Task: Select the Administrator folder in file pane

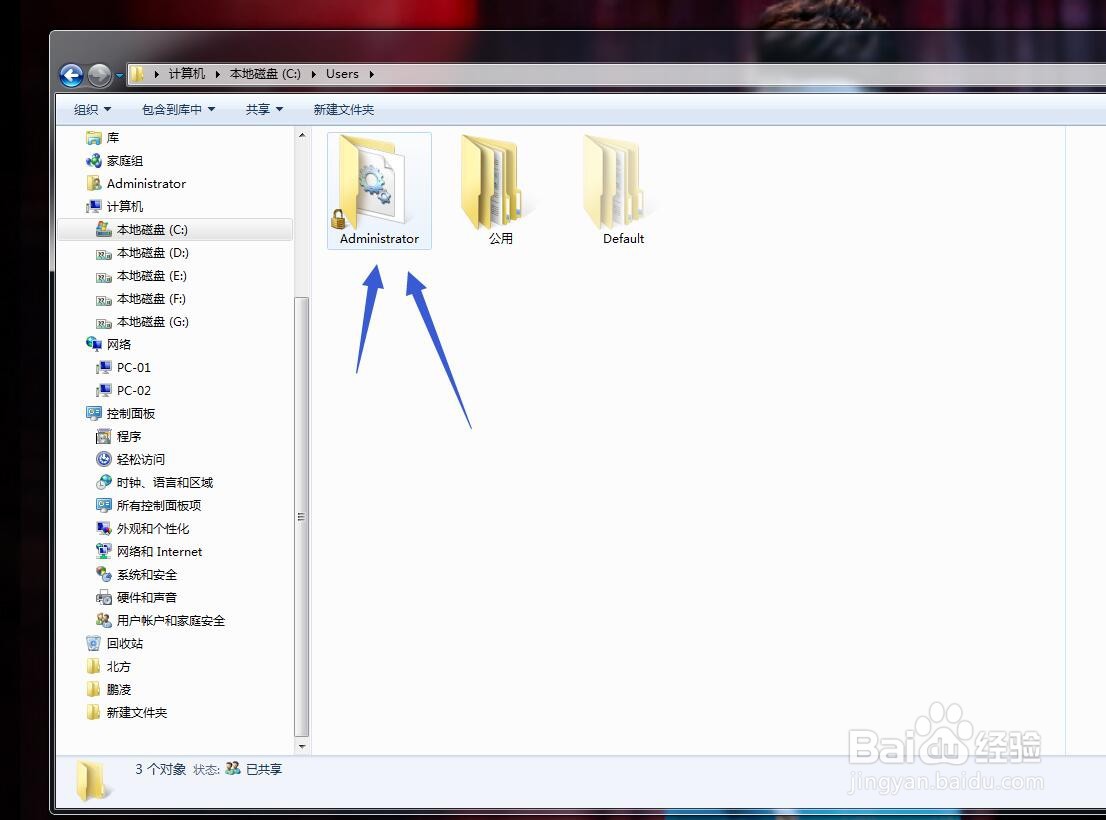Action: point(379,190)
